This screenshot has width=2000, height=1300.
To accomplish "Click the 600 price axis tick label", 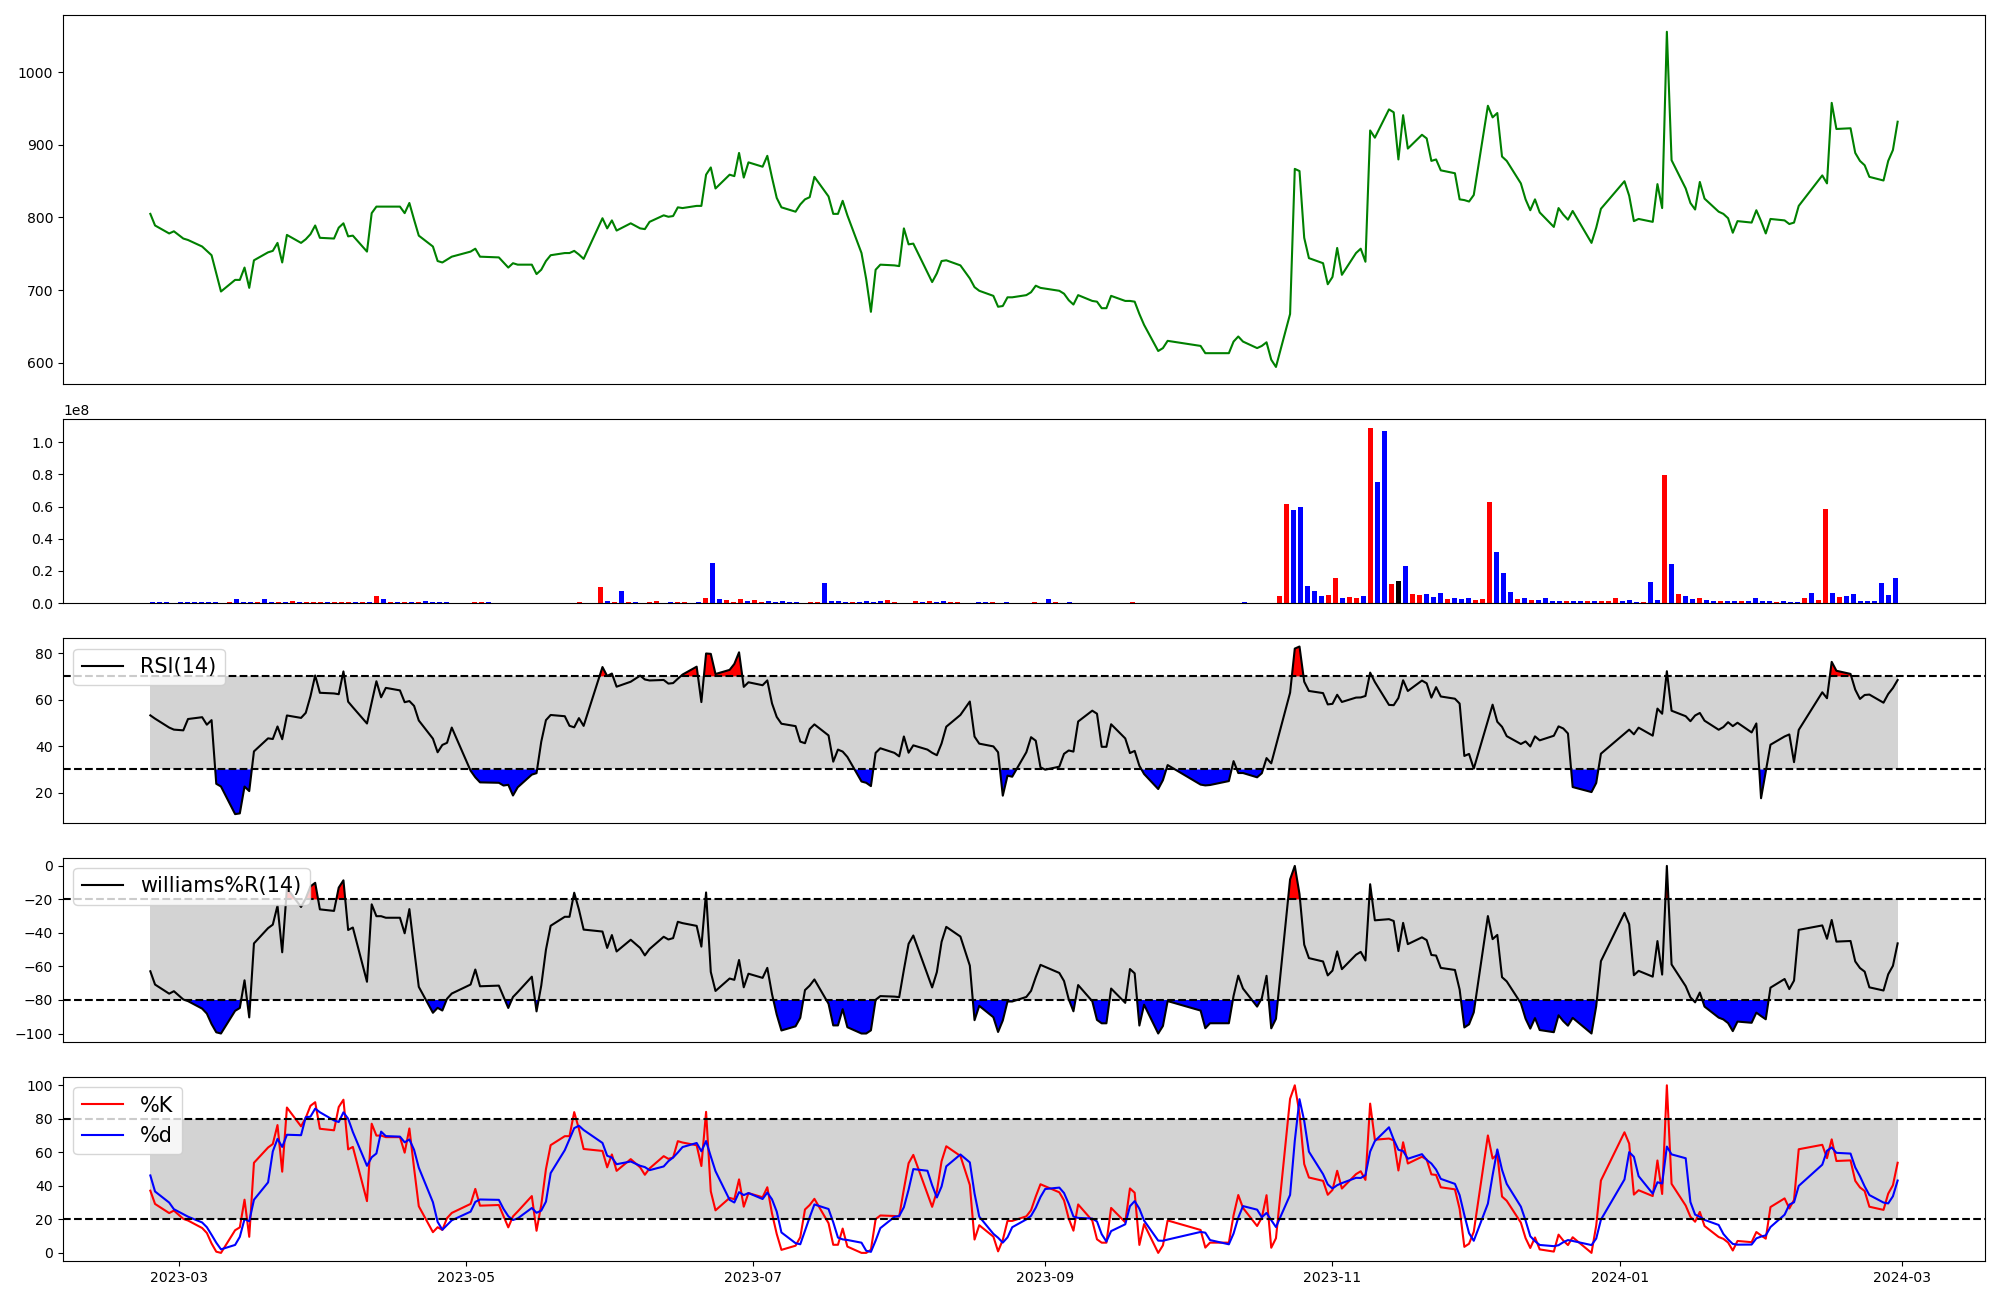I will 40,364.
